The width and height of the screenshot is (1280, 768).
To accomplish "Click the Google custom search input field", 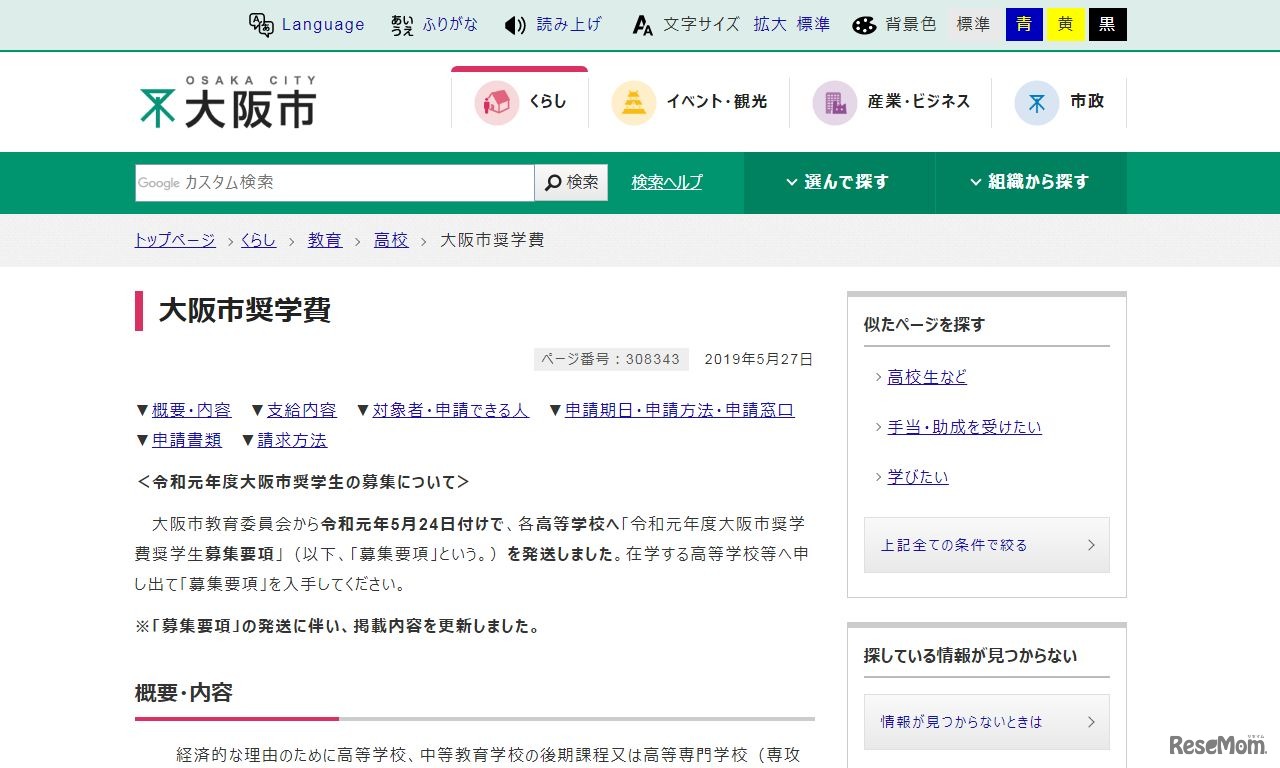I will pyautogui.click(x=330, y=182).
